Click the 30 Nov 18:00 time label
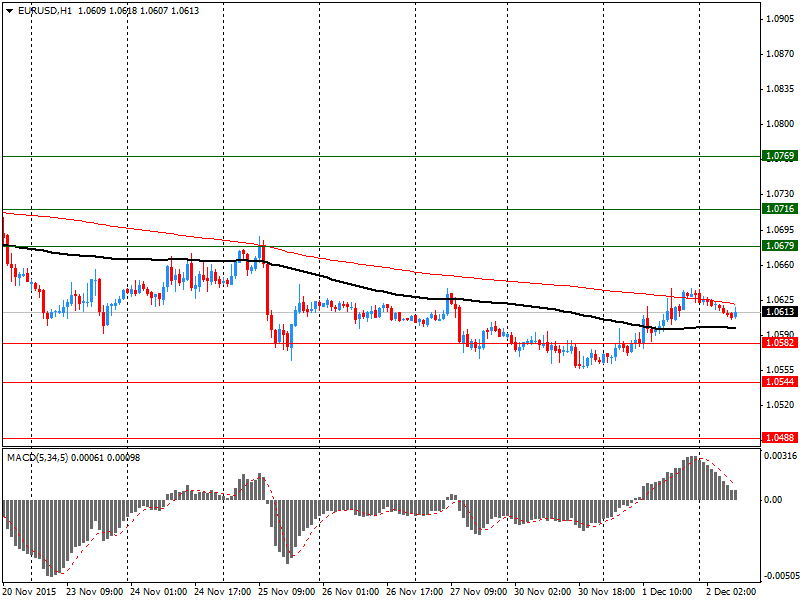 pyautogui.click(x=607, y=592)
